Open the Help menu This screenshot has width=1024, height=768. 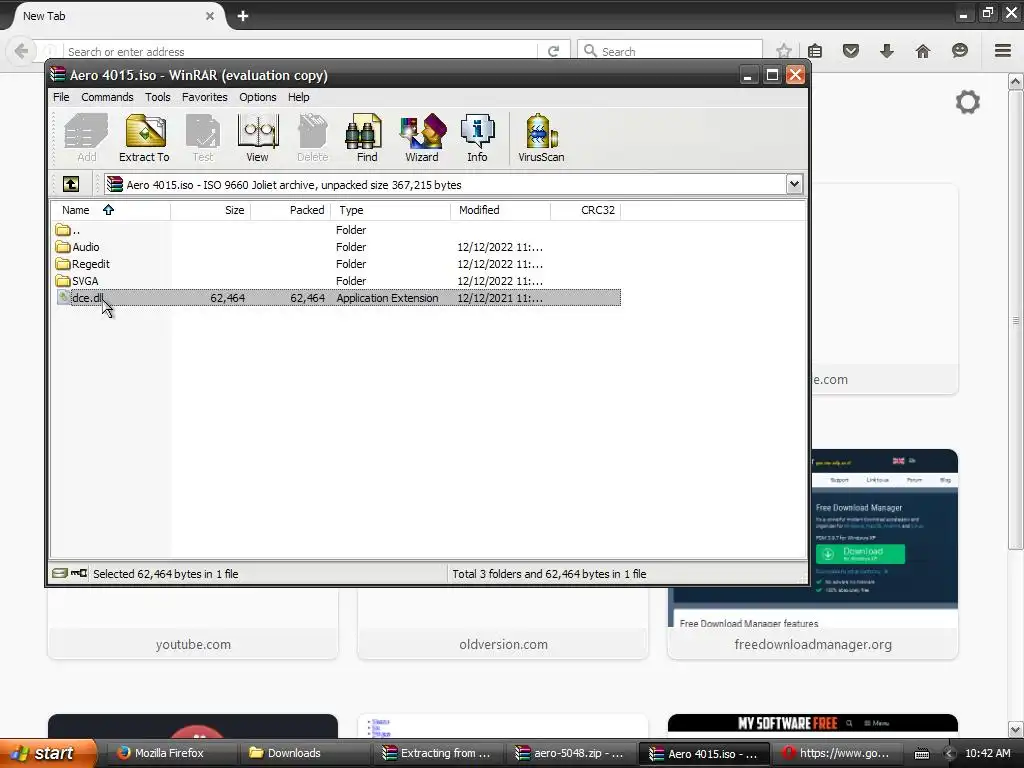pos(298,97)
